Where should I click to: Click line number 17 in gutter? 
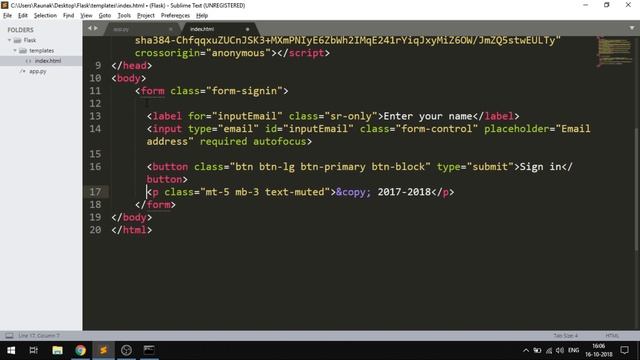(95, 192)
